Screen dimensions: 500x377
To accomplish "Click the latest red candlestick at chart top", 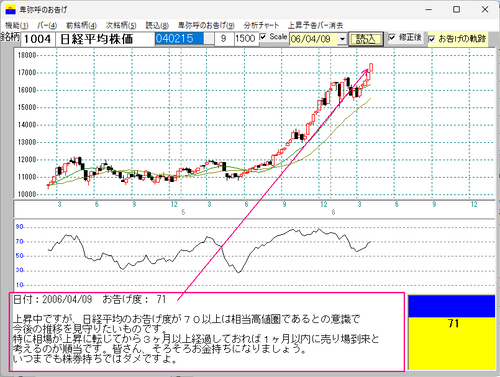I will coord(371,68).
